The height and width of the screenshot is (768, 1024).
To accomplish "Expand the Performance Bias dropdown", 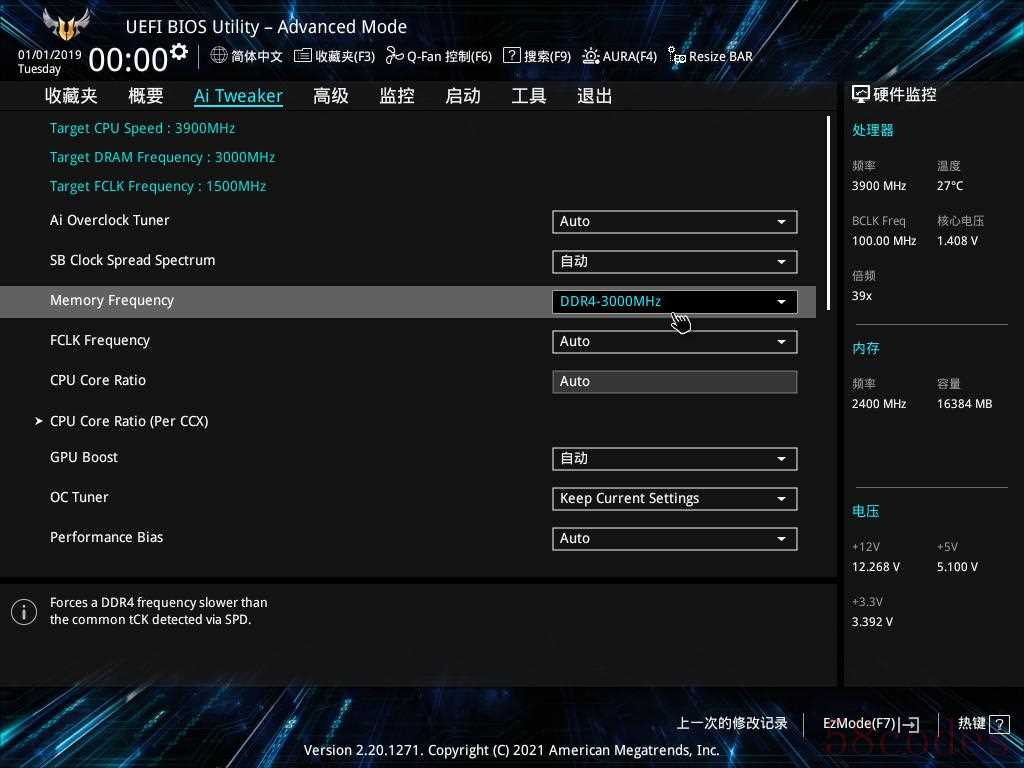I will tap(675, 539).
